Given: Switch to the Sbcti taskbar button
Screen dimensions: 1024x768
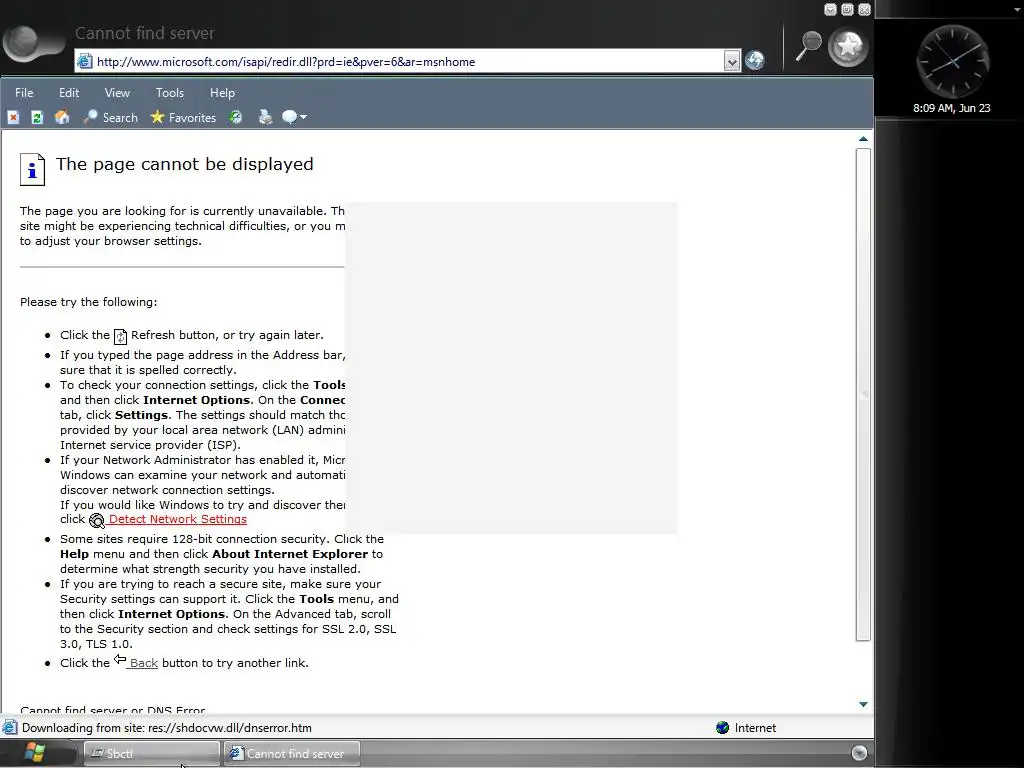Looking at the screenshot, I should point(152,754).
